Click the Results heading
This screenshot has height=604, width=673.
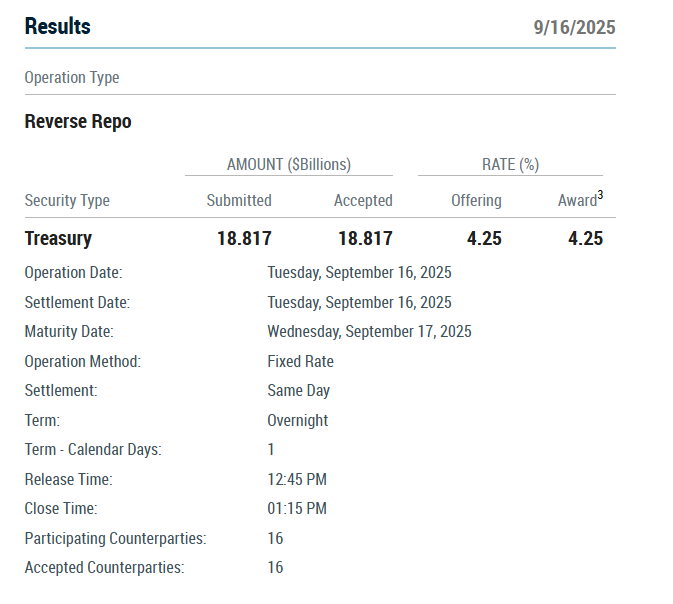[x=58, y=26]
